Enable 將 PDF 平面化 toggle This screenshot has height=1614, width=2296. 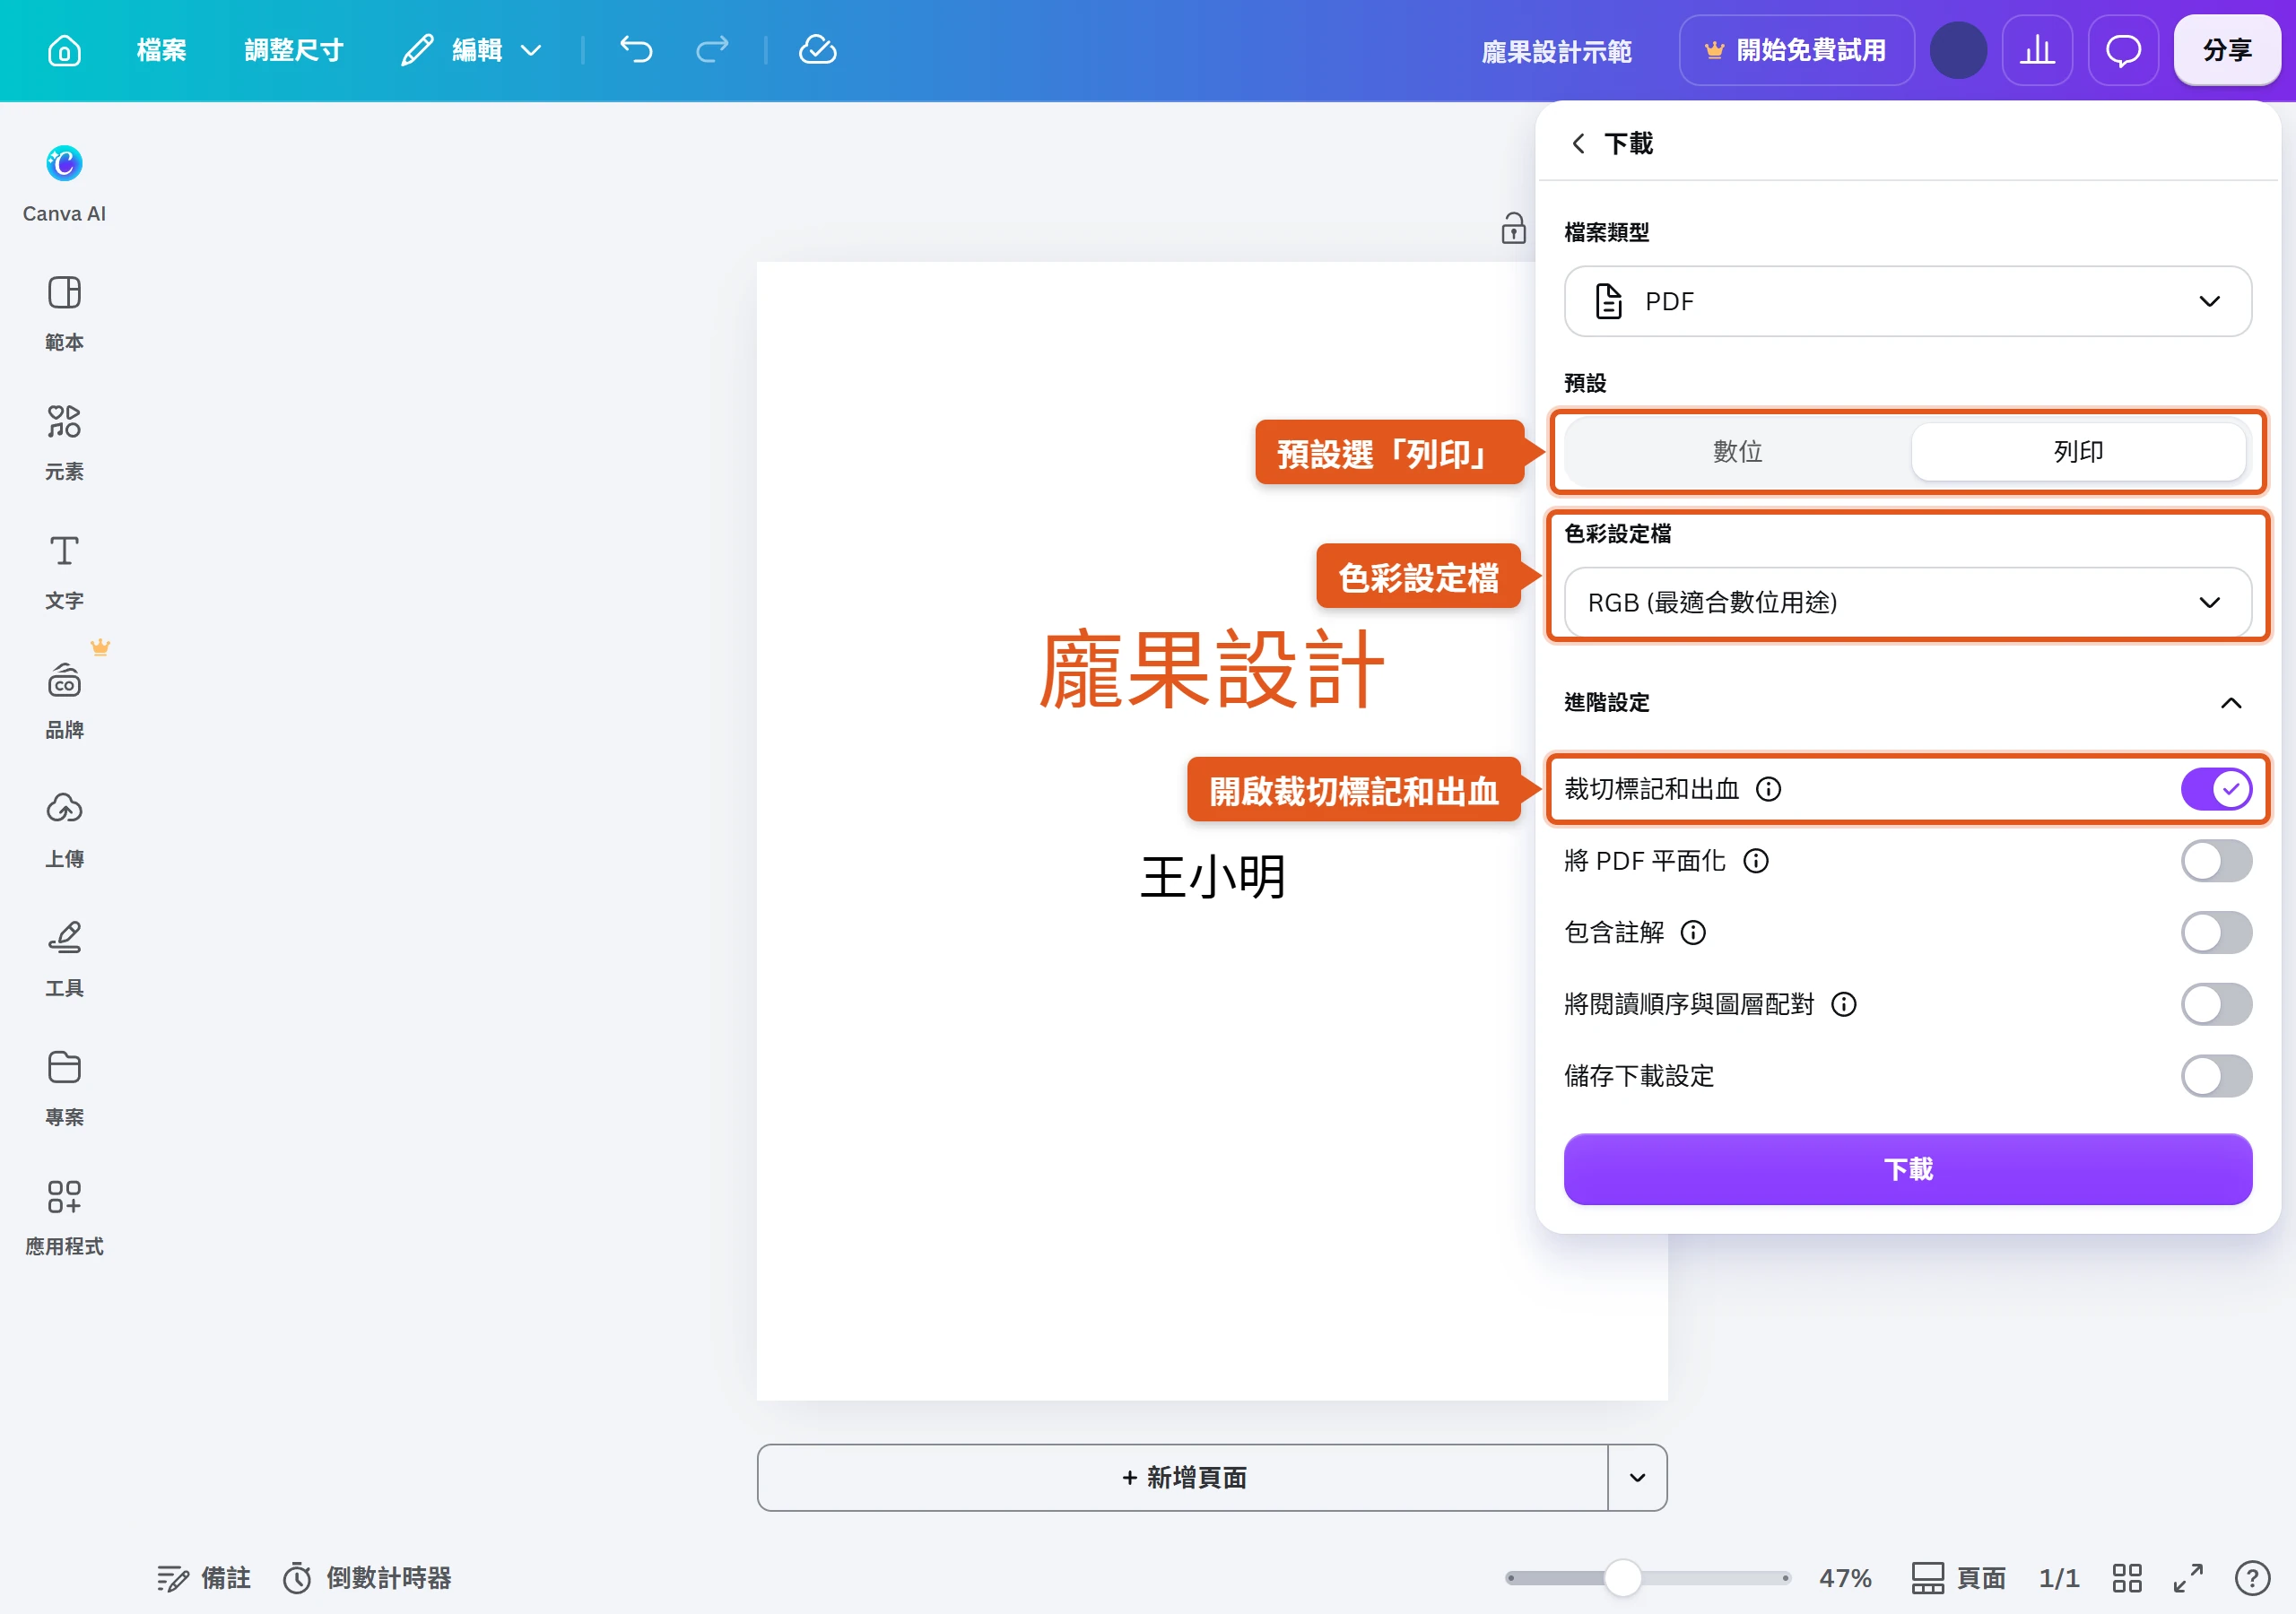pyautogui.click(x=2216, y=861)
